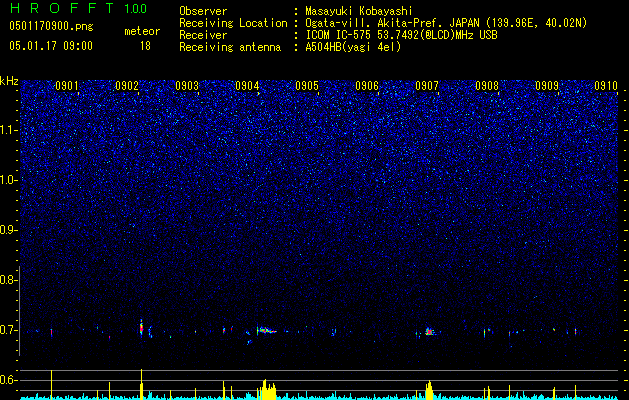Click the version number 1.0.0
Screen dimensions: 629x400
pos(135,9)
